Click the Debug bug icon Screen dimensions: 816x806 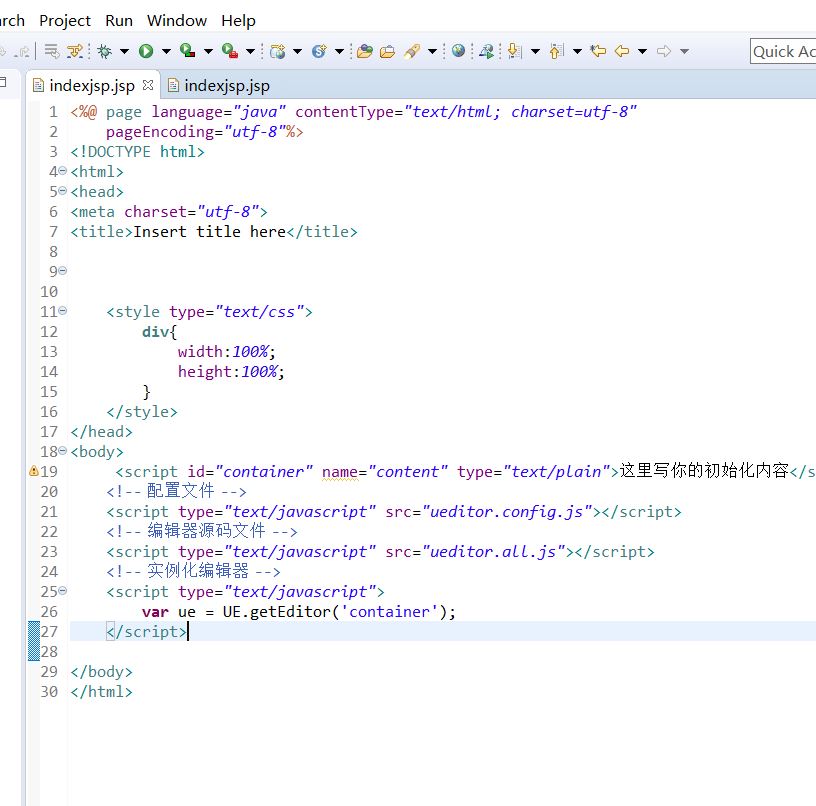[105, 51]
